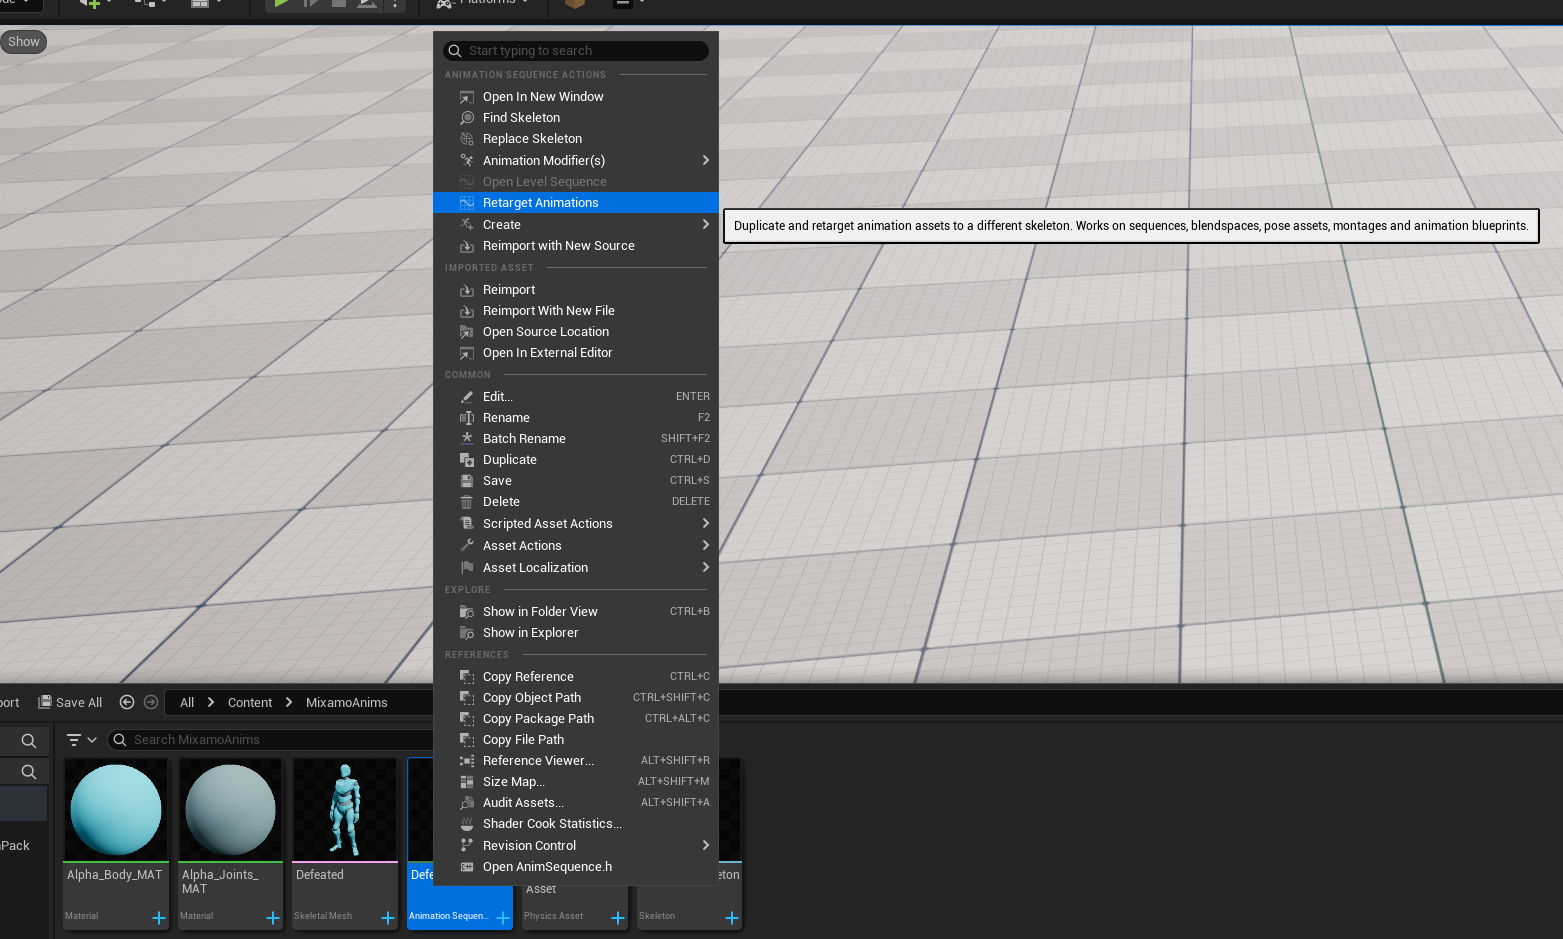
Task: Select Find Skeleton from context menu
Action: coord(521,118)
